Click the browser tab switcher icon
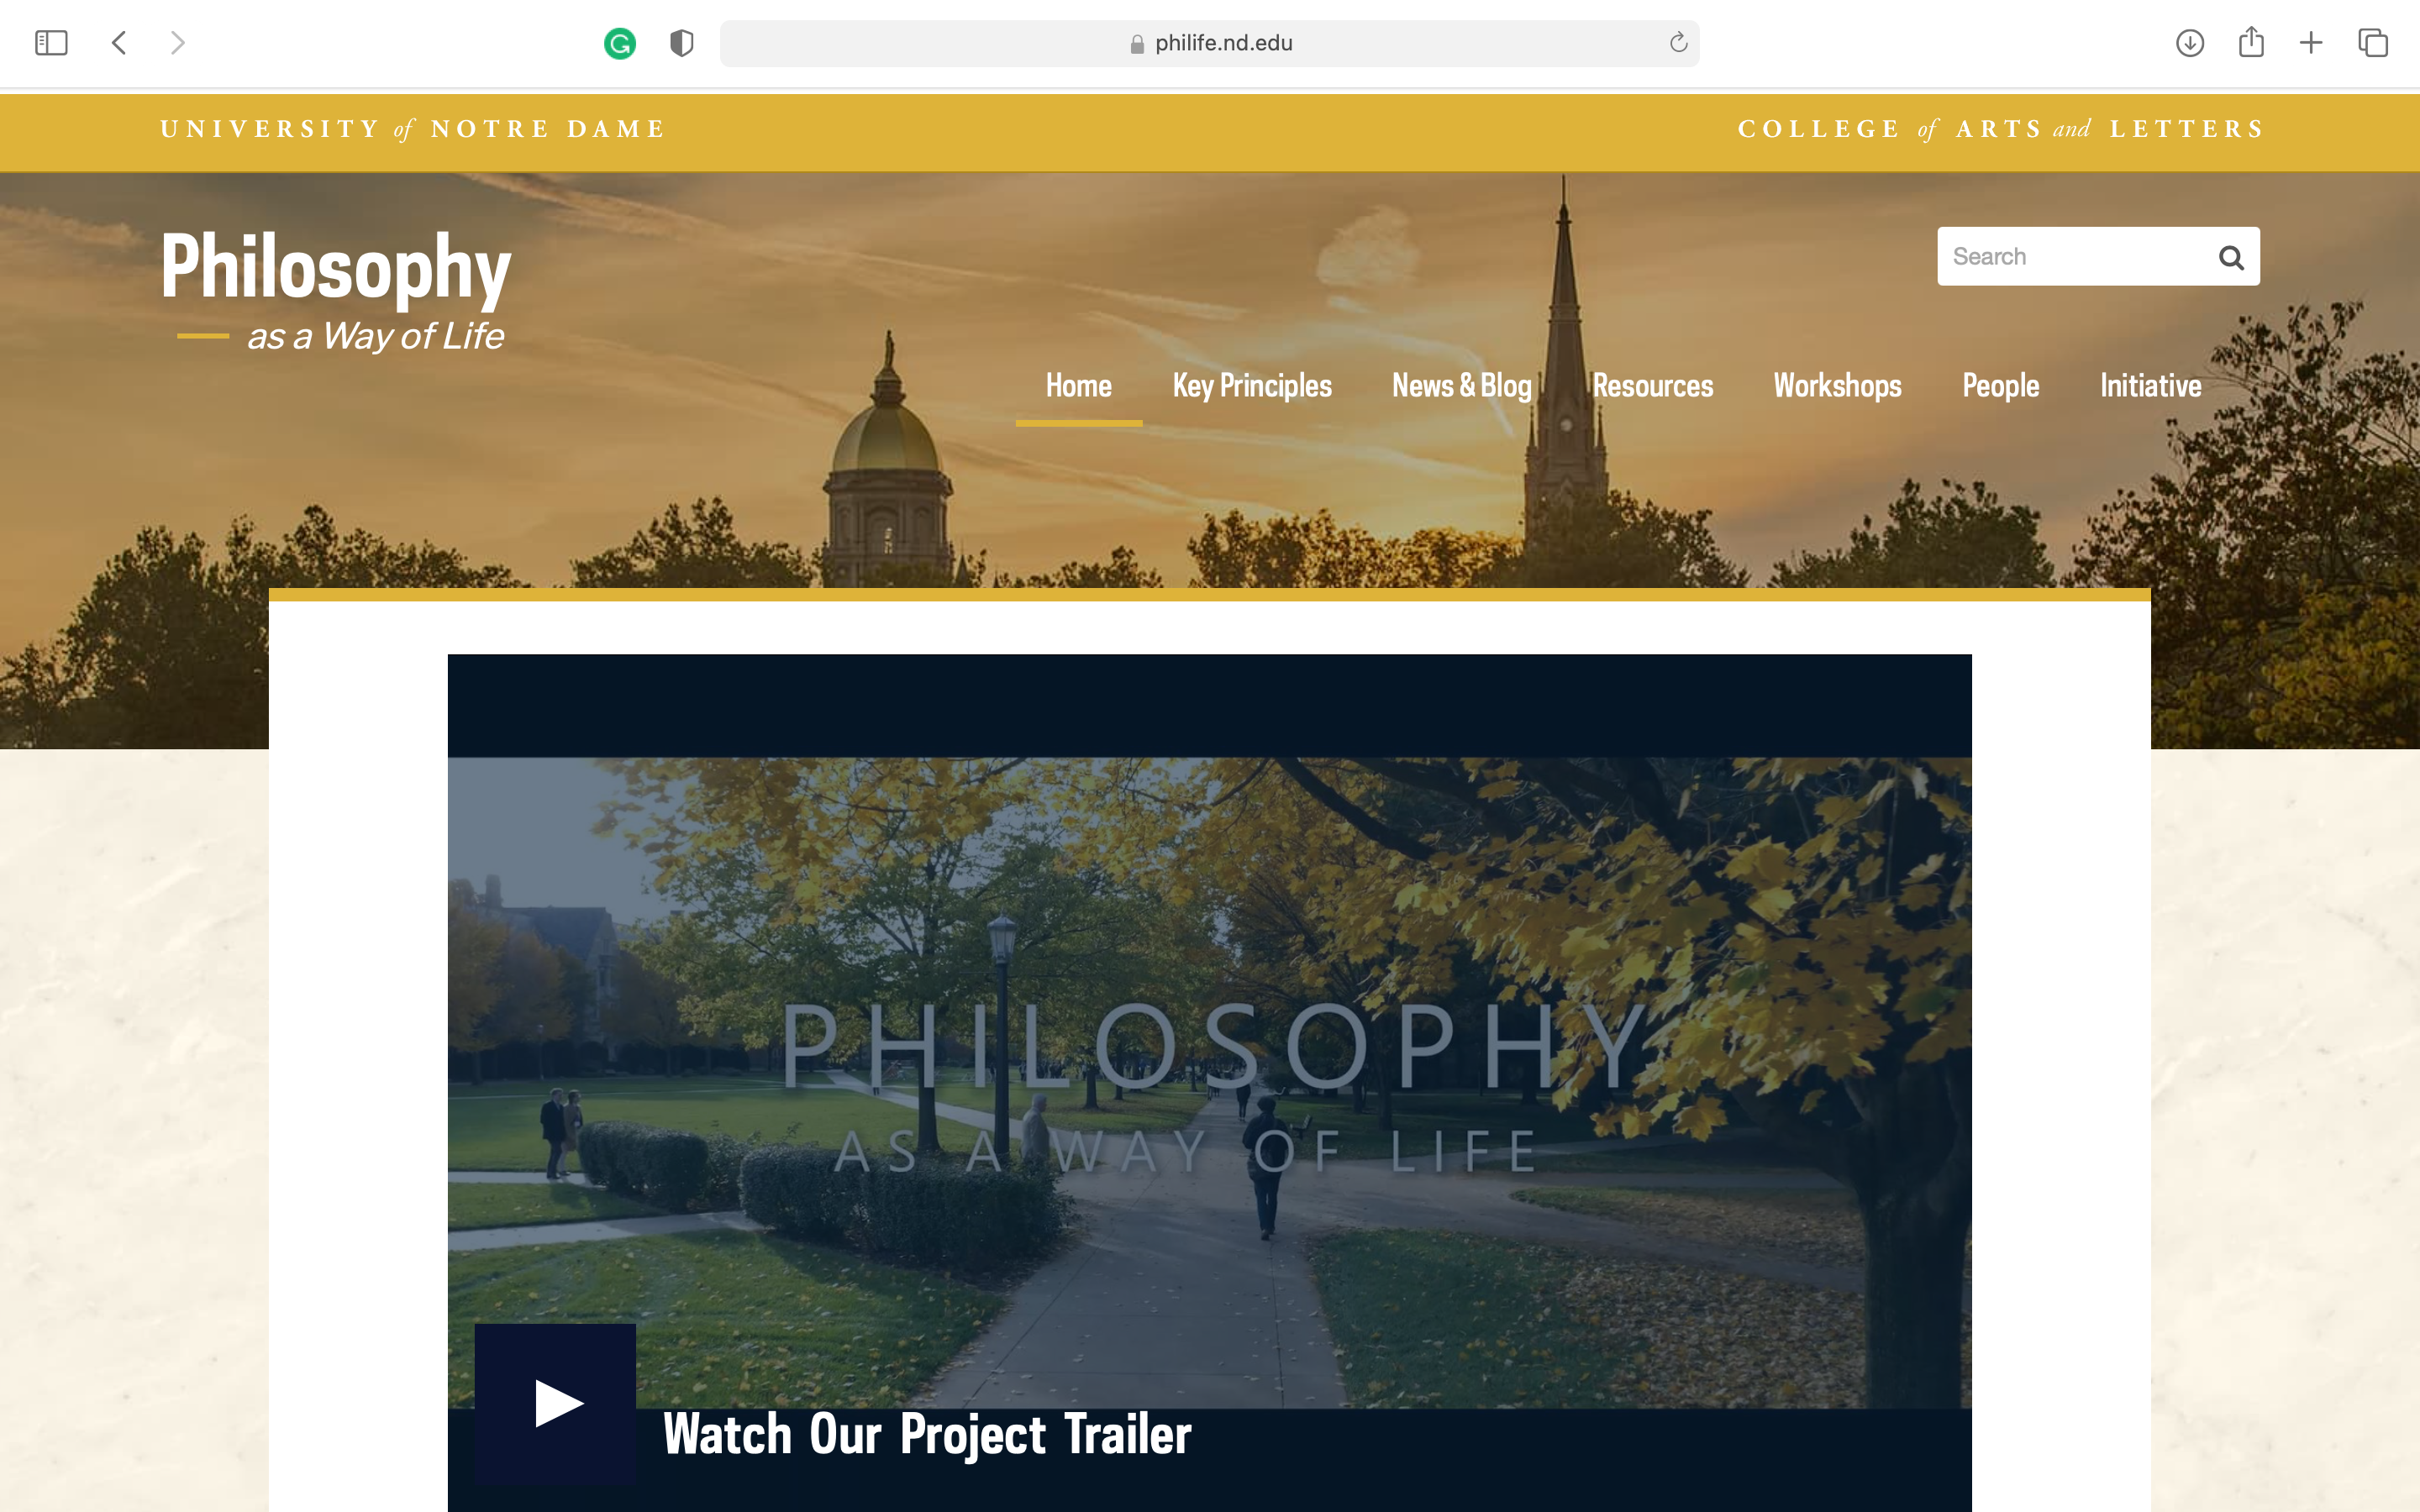The height and width of the screenshot is (1512, 2420). click(2371, 42)
